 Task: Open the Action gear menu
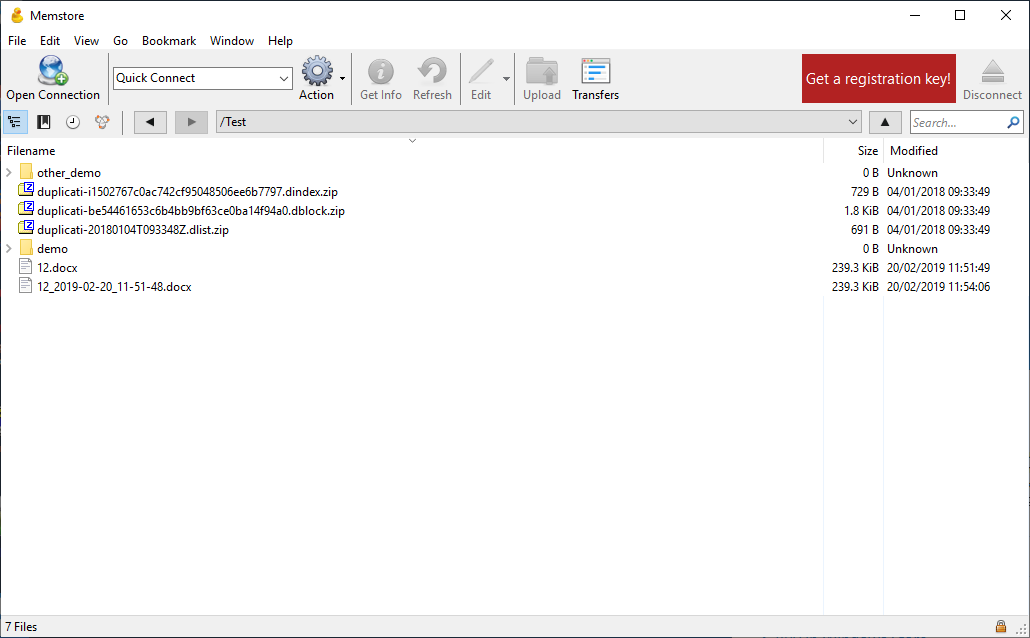point(317,71)
